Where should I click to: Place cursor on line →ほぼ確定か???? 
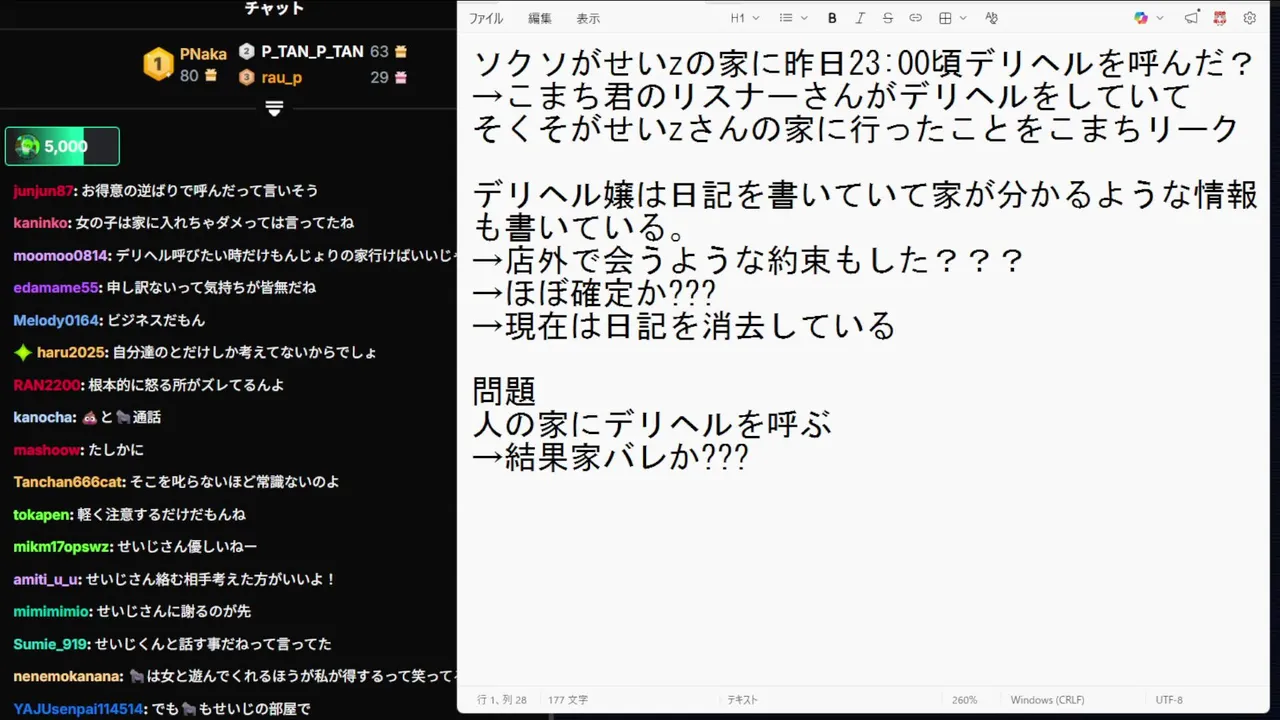coord(594,293)
